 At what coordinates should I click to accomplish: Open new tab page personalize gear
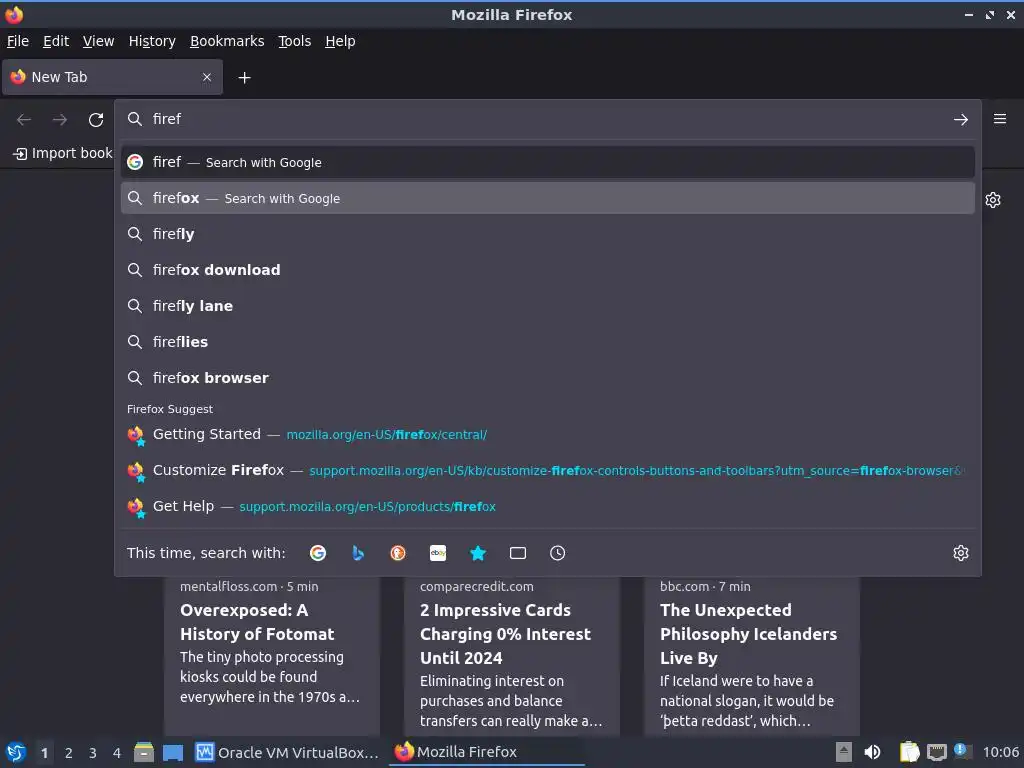tap(993, 200)
